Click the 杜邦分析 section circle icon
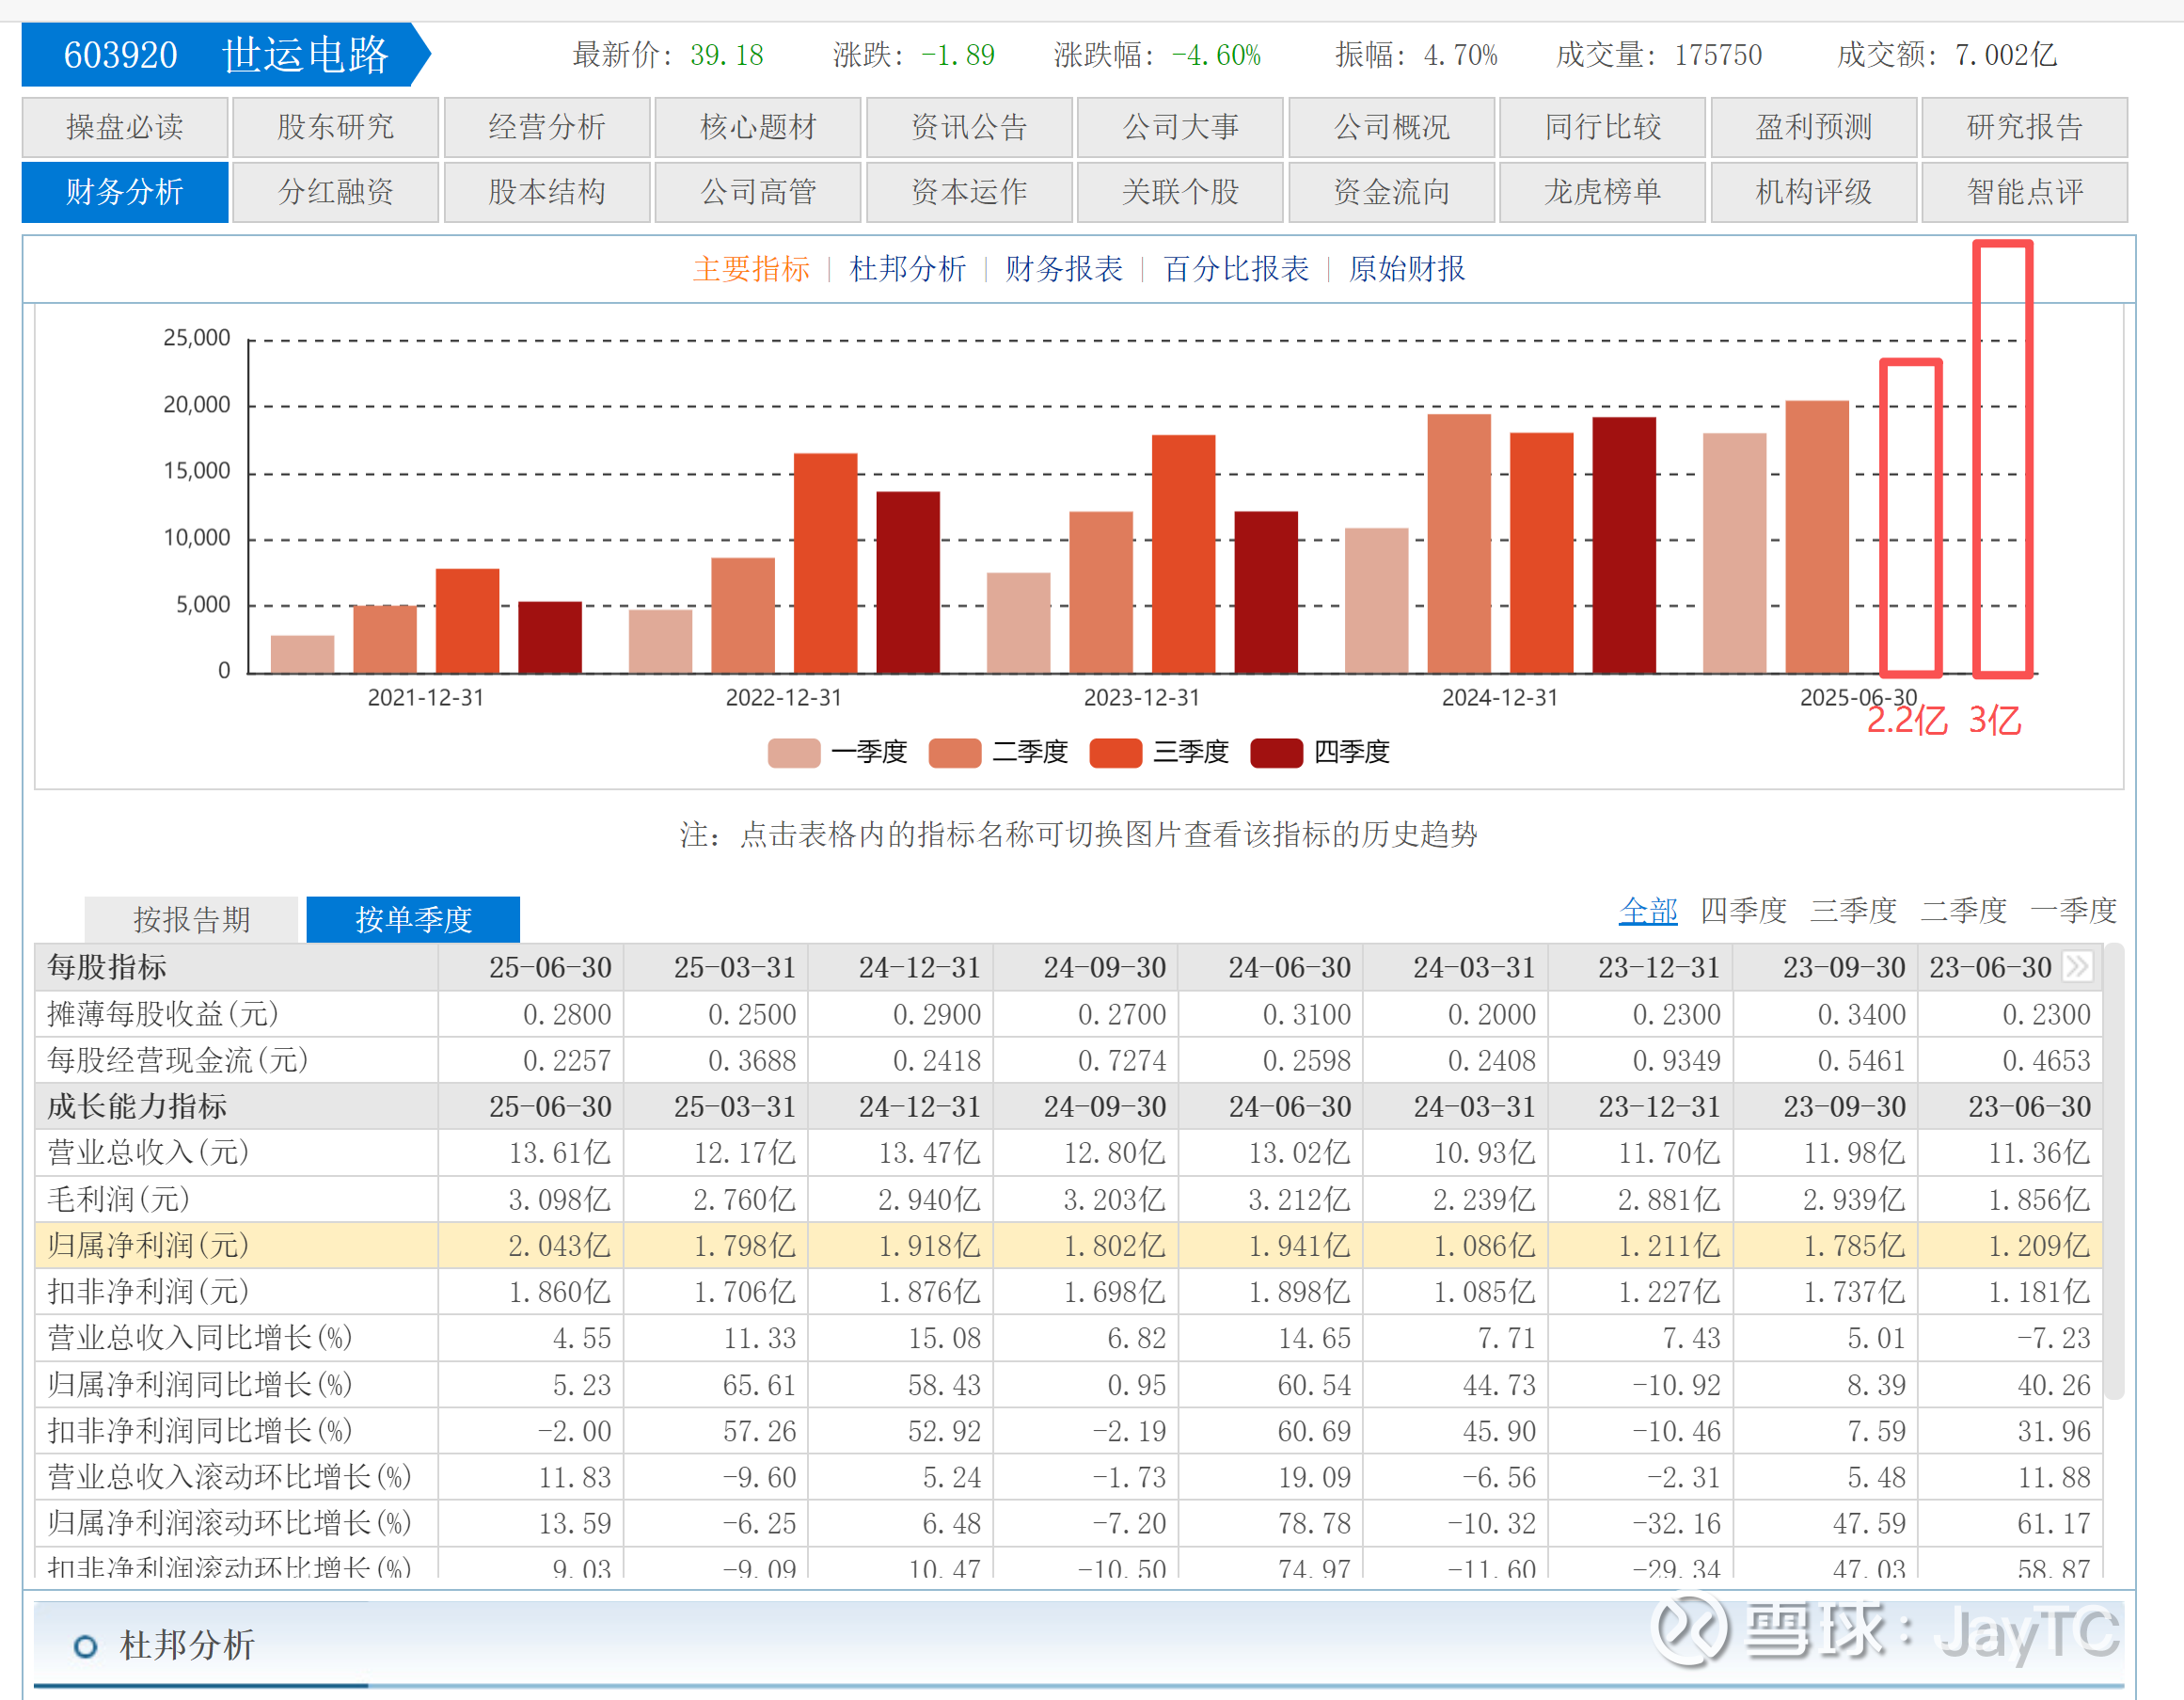The image size is (2184, 1700). tap(86, 1646)
